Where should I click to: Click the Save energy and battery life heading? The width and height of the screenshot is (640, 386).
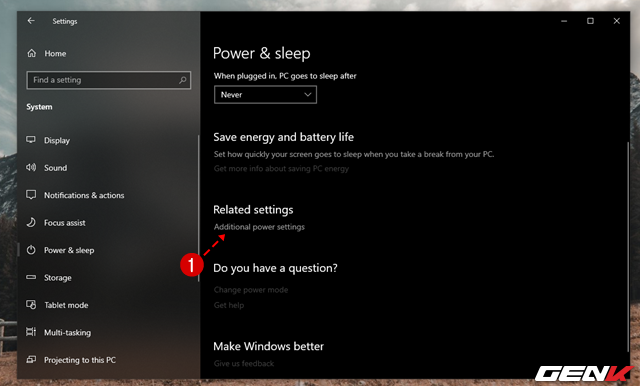coord(283,137)
